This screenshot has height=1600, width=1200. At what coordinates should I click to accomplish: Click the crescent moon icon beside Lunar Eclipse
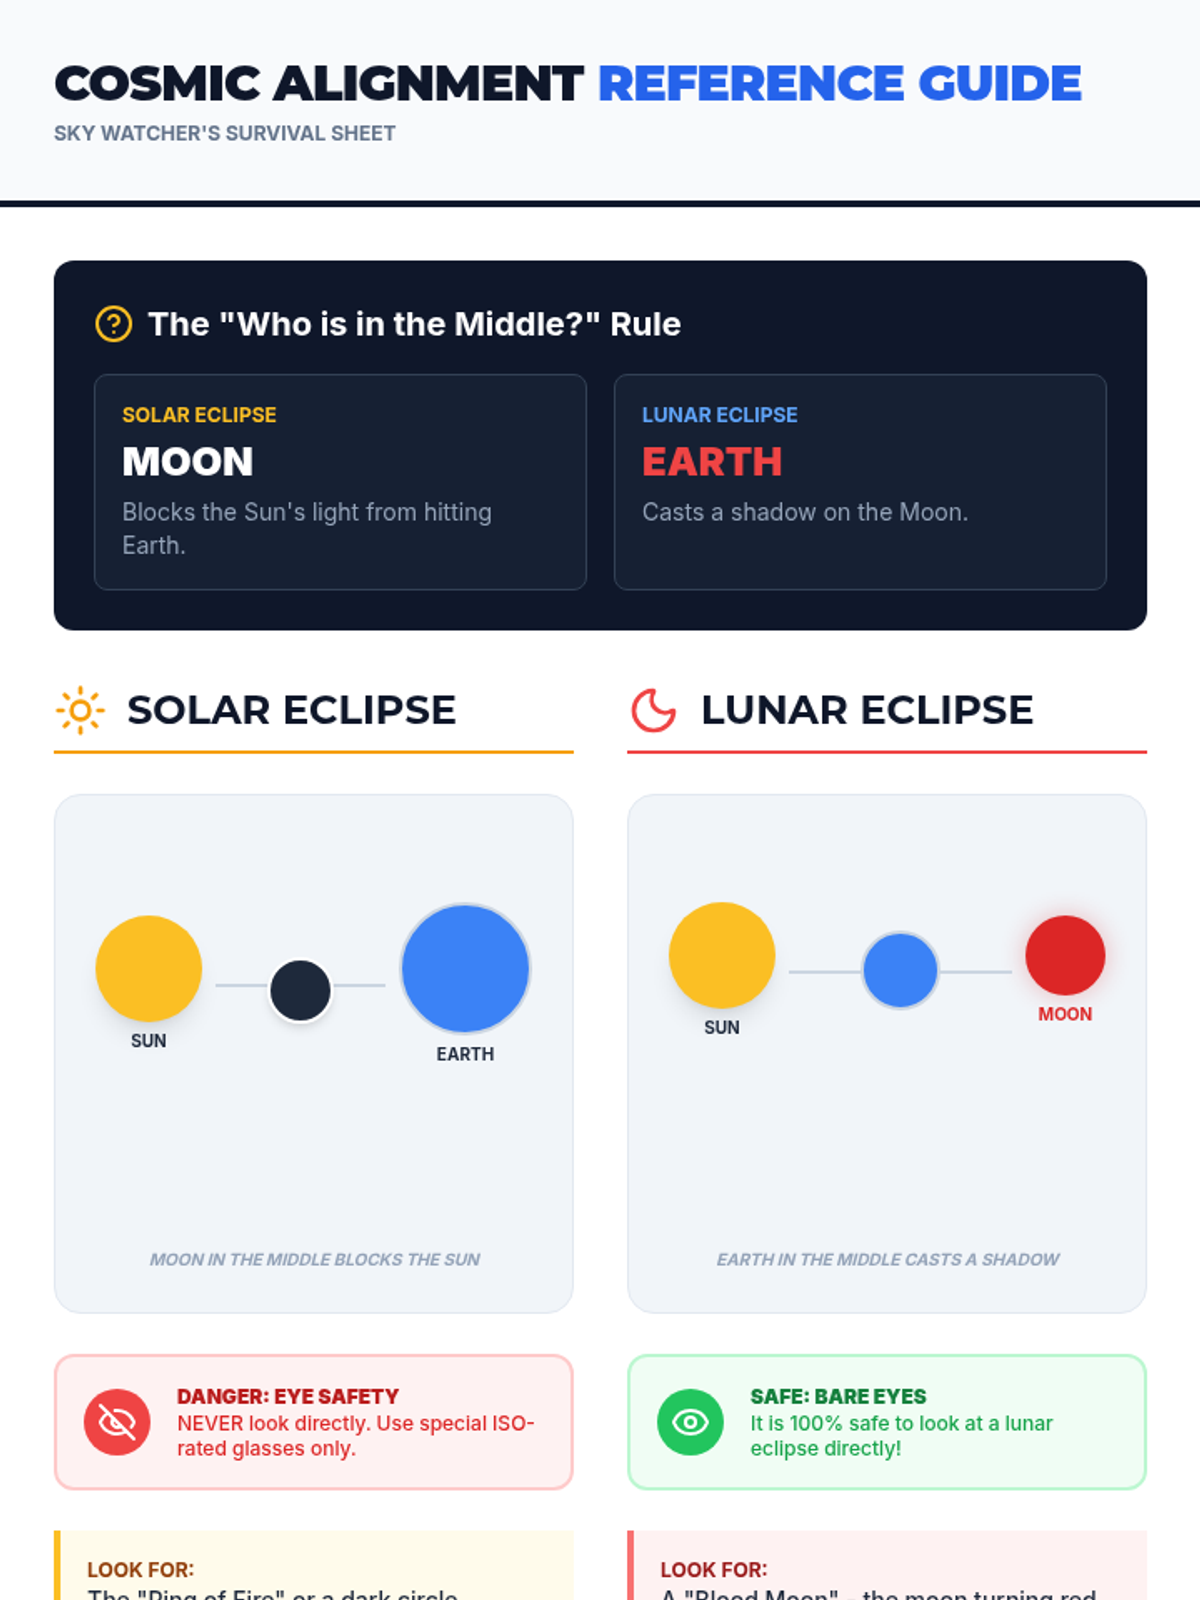[x=654, y=711]
